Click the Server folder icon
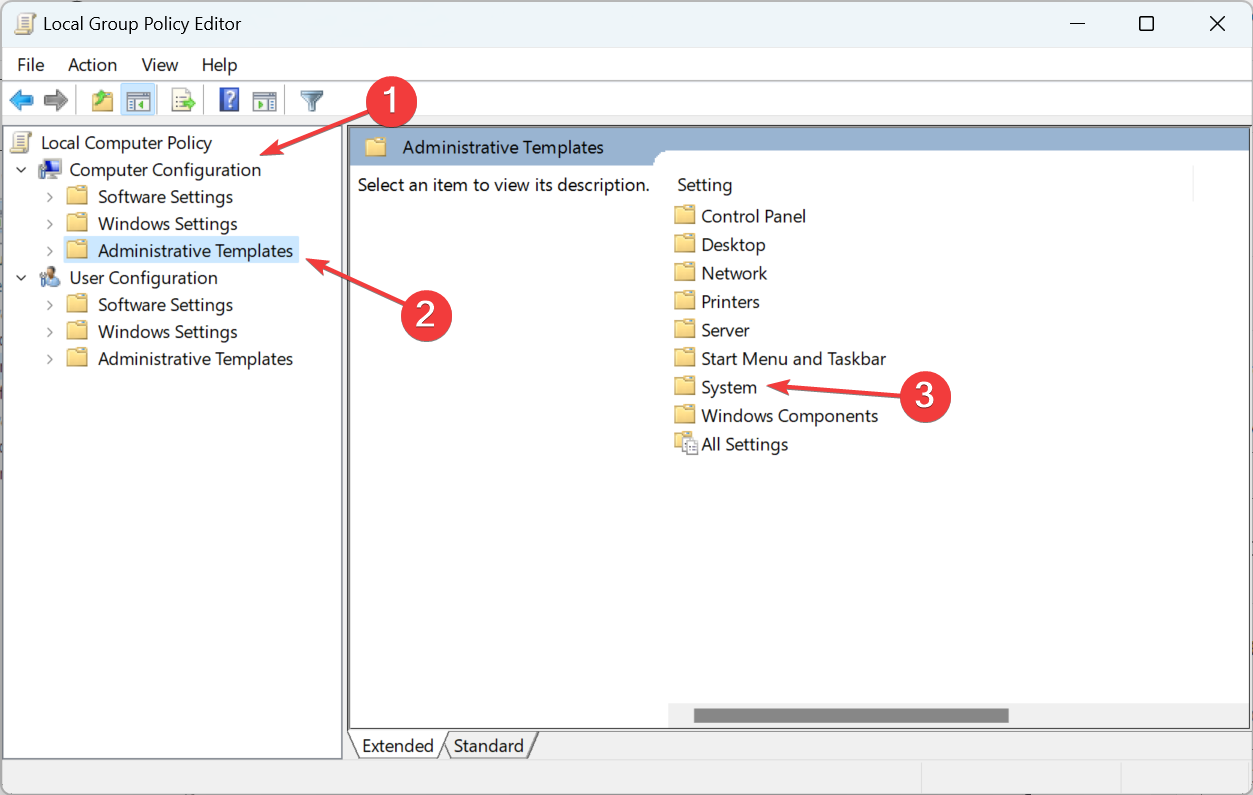This screenshot has width=1253, height=795. [x=685, y=329]
